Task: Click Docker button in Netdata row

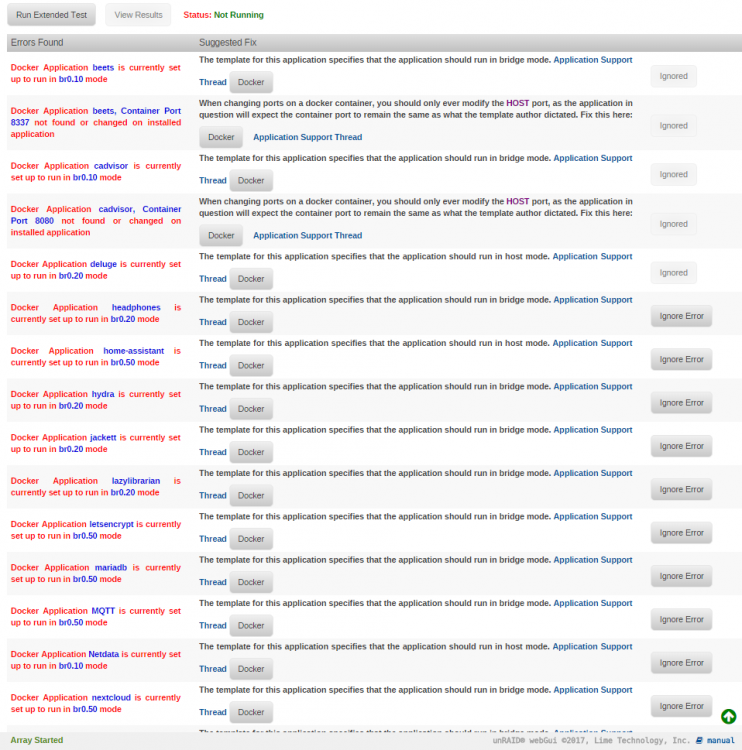Action: point(251,669)
